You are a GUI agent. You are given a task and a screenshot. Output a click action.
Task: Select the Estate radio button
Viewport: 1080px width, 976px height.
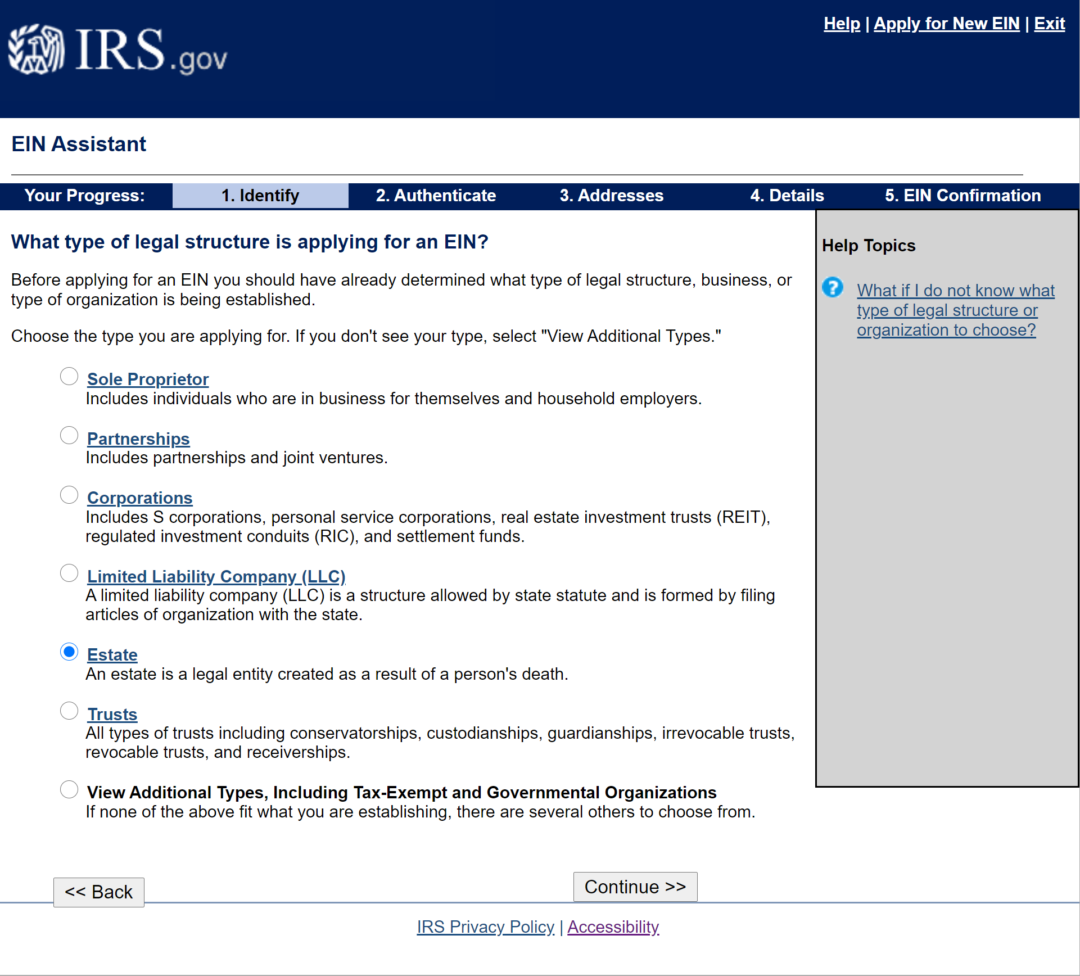[69, 651]
